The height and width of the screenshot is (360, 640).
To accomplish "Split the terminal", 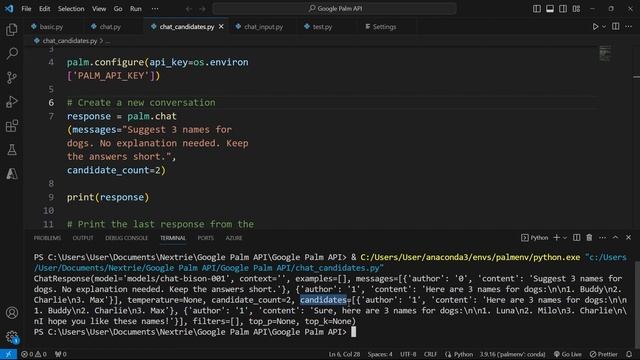I will click(x=576, y=238).
